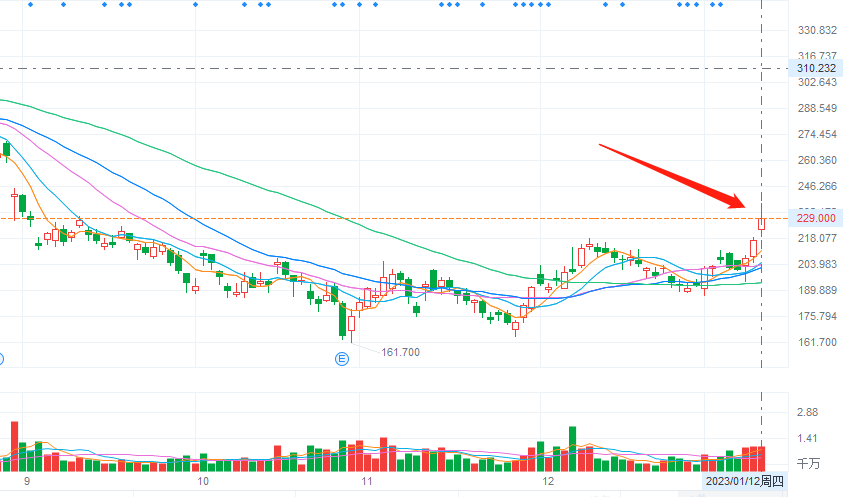The height and width of the screenshot is (497, 843).
Task: Click the month 9 label on time axis
Action: 27,481
